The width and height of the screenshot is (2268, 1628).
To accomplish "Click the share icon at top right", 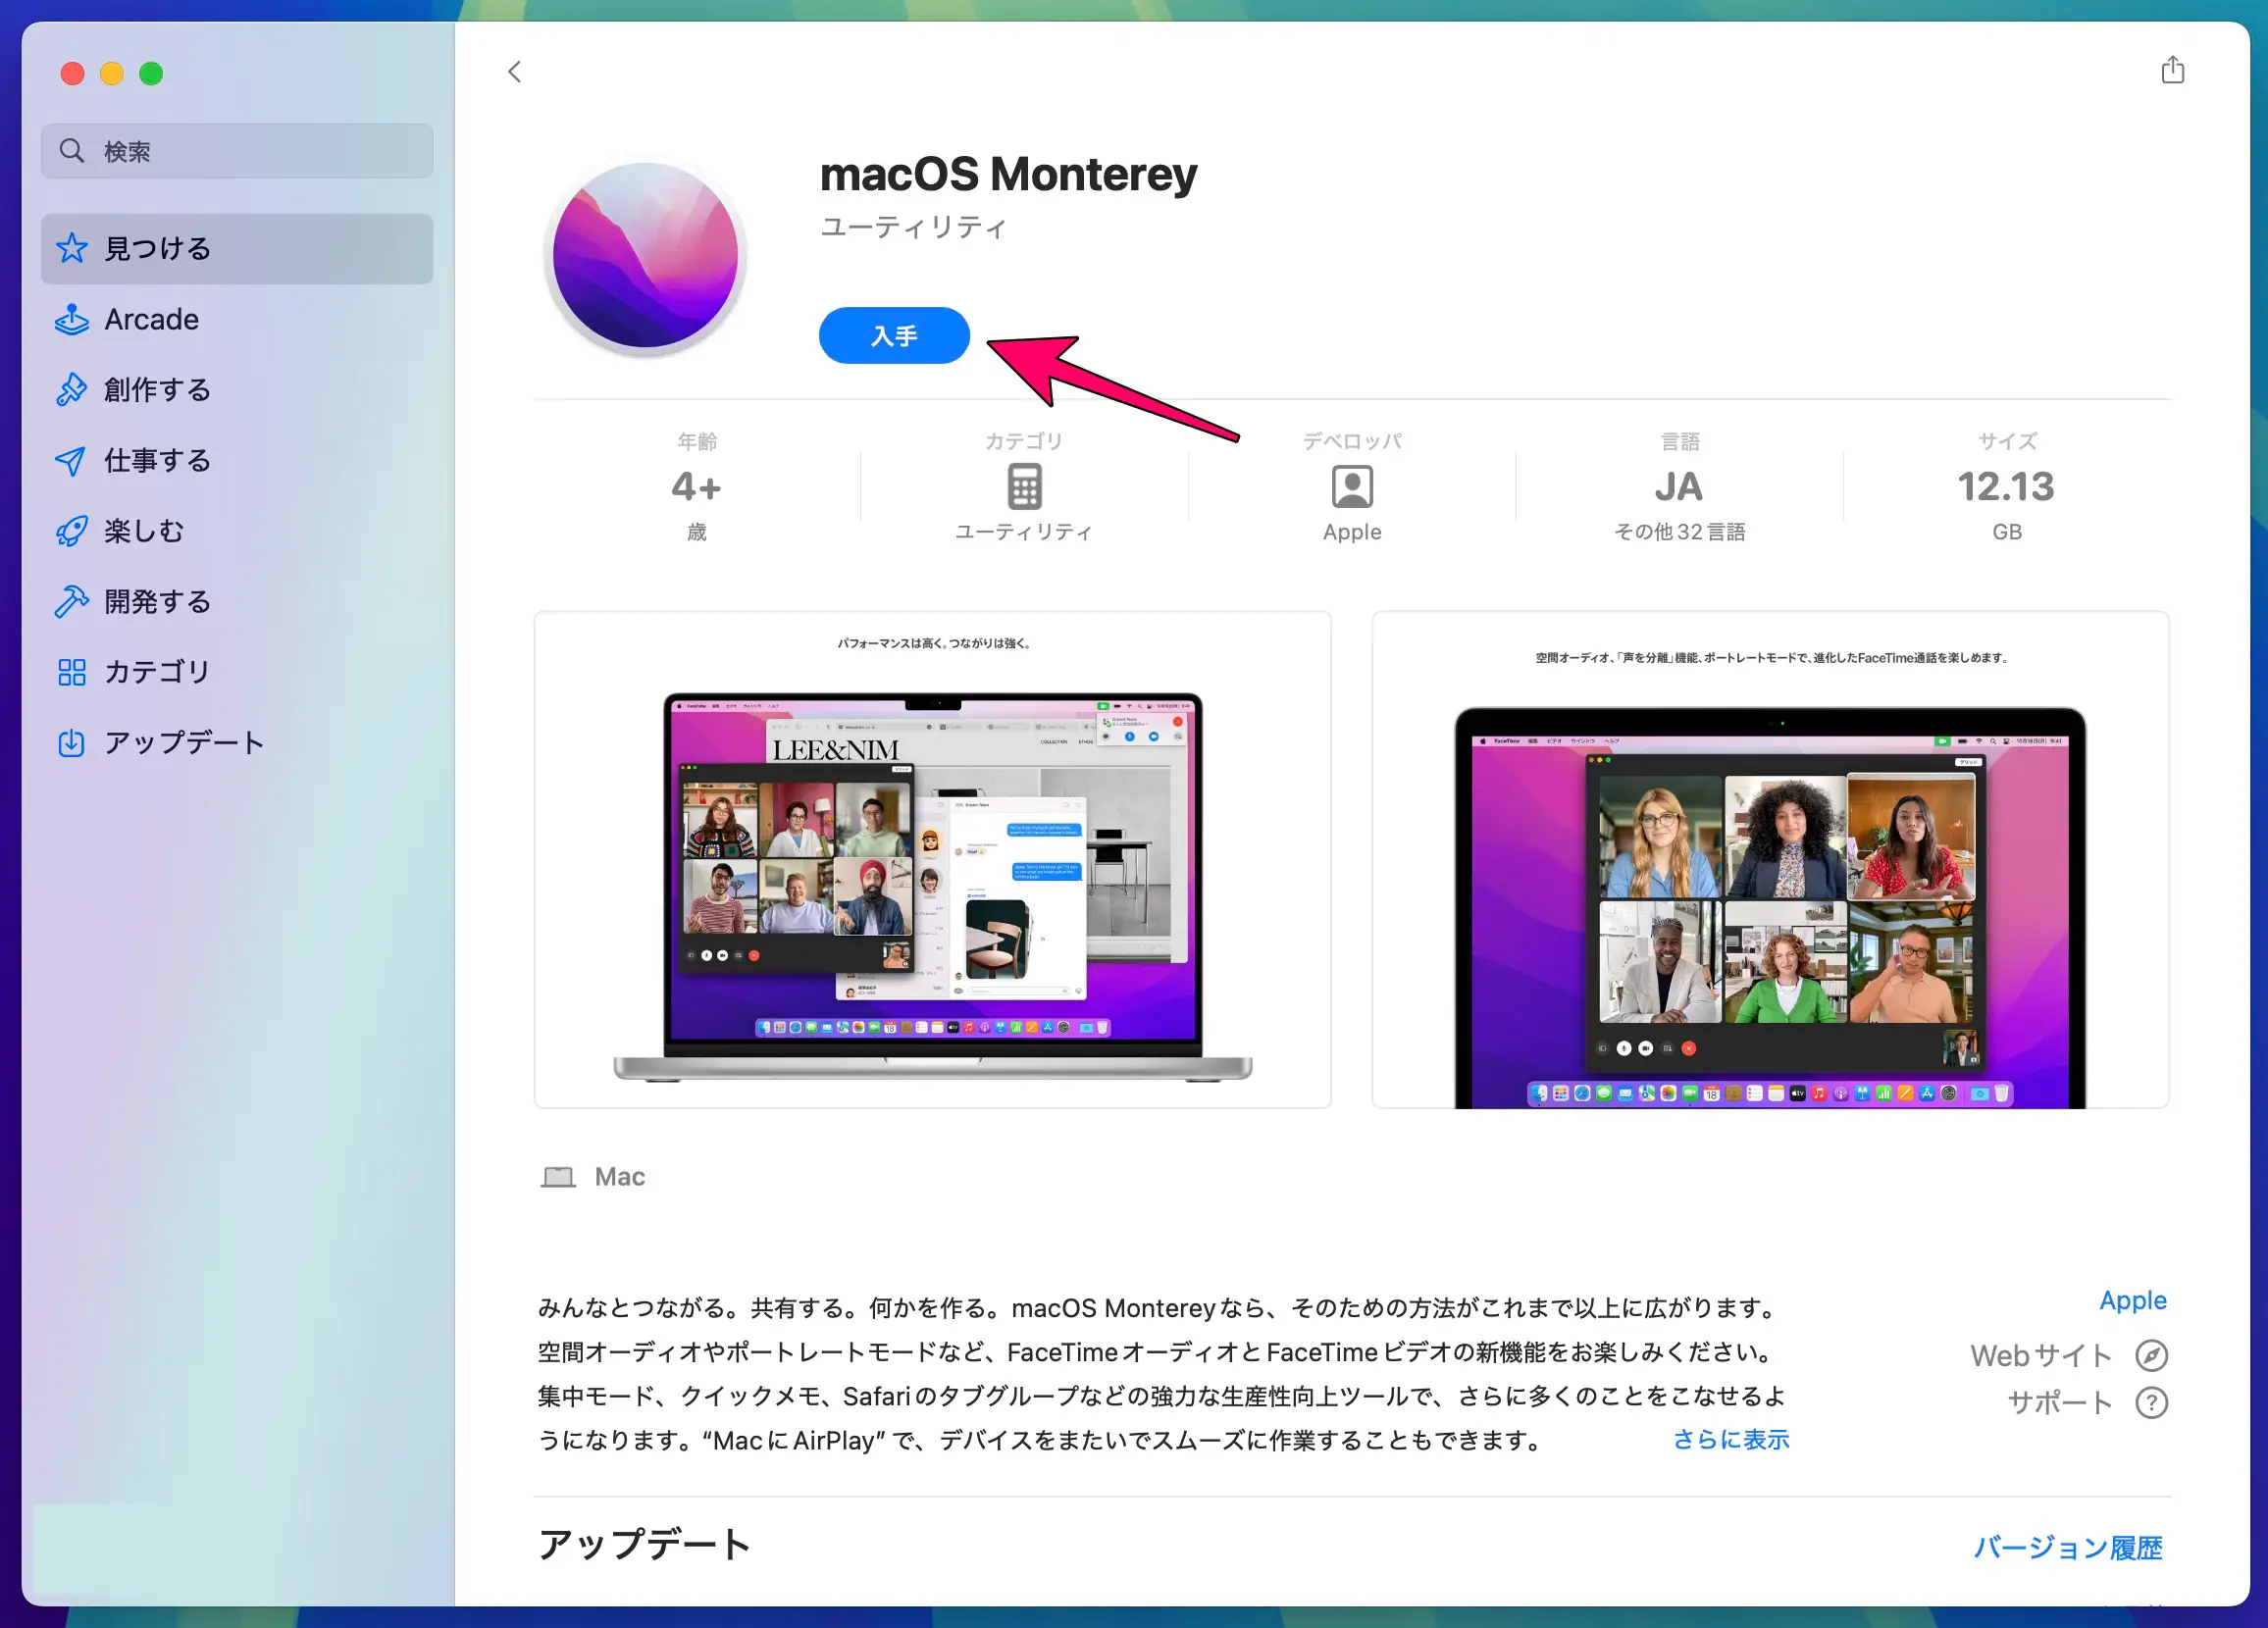I will 2172,70.
